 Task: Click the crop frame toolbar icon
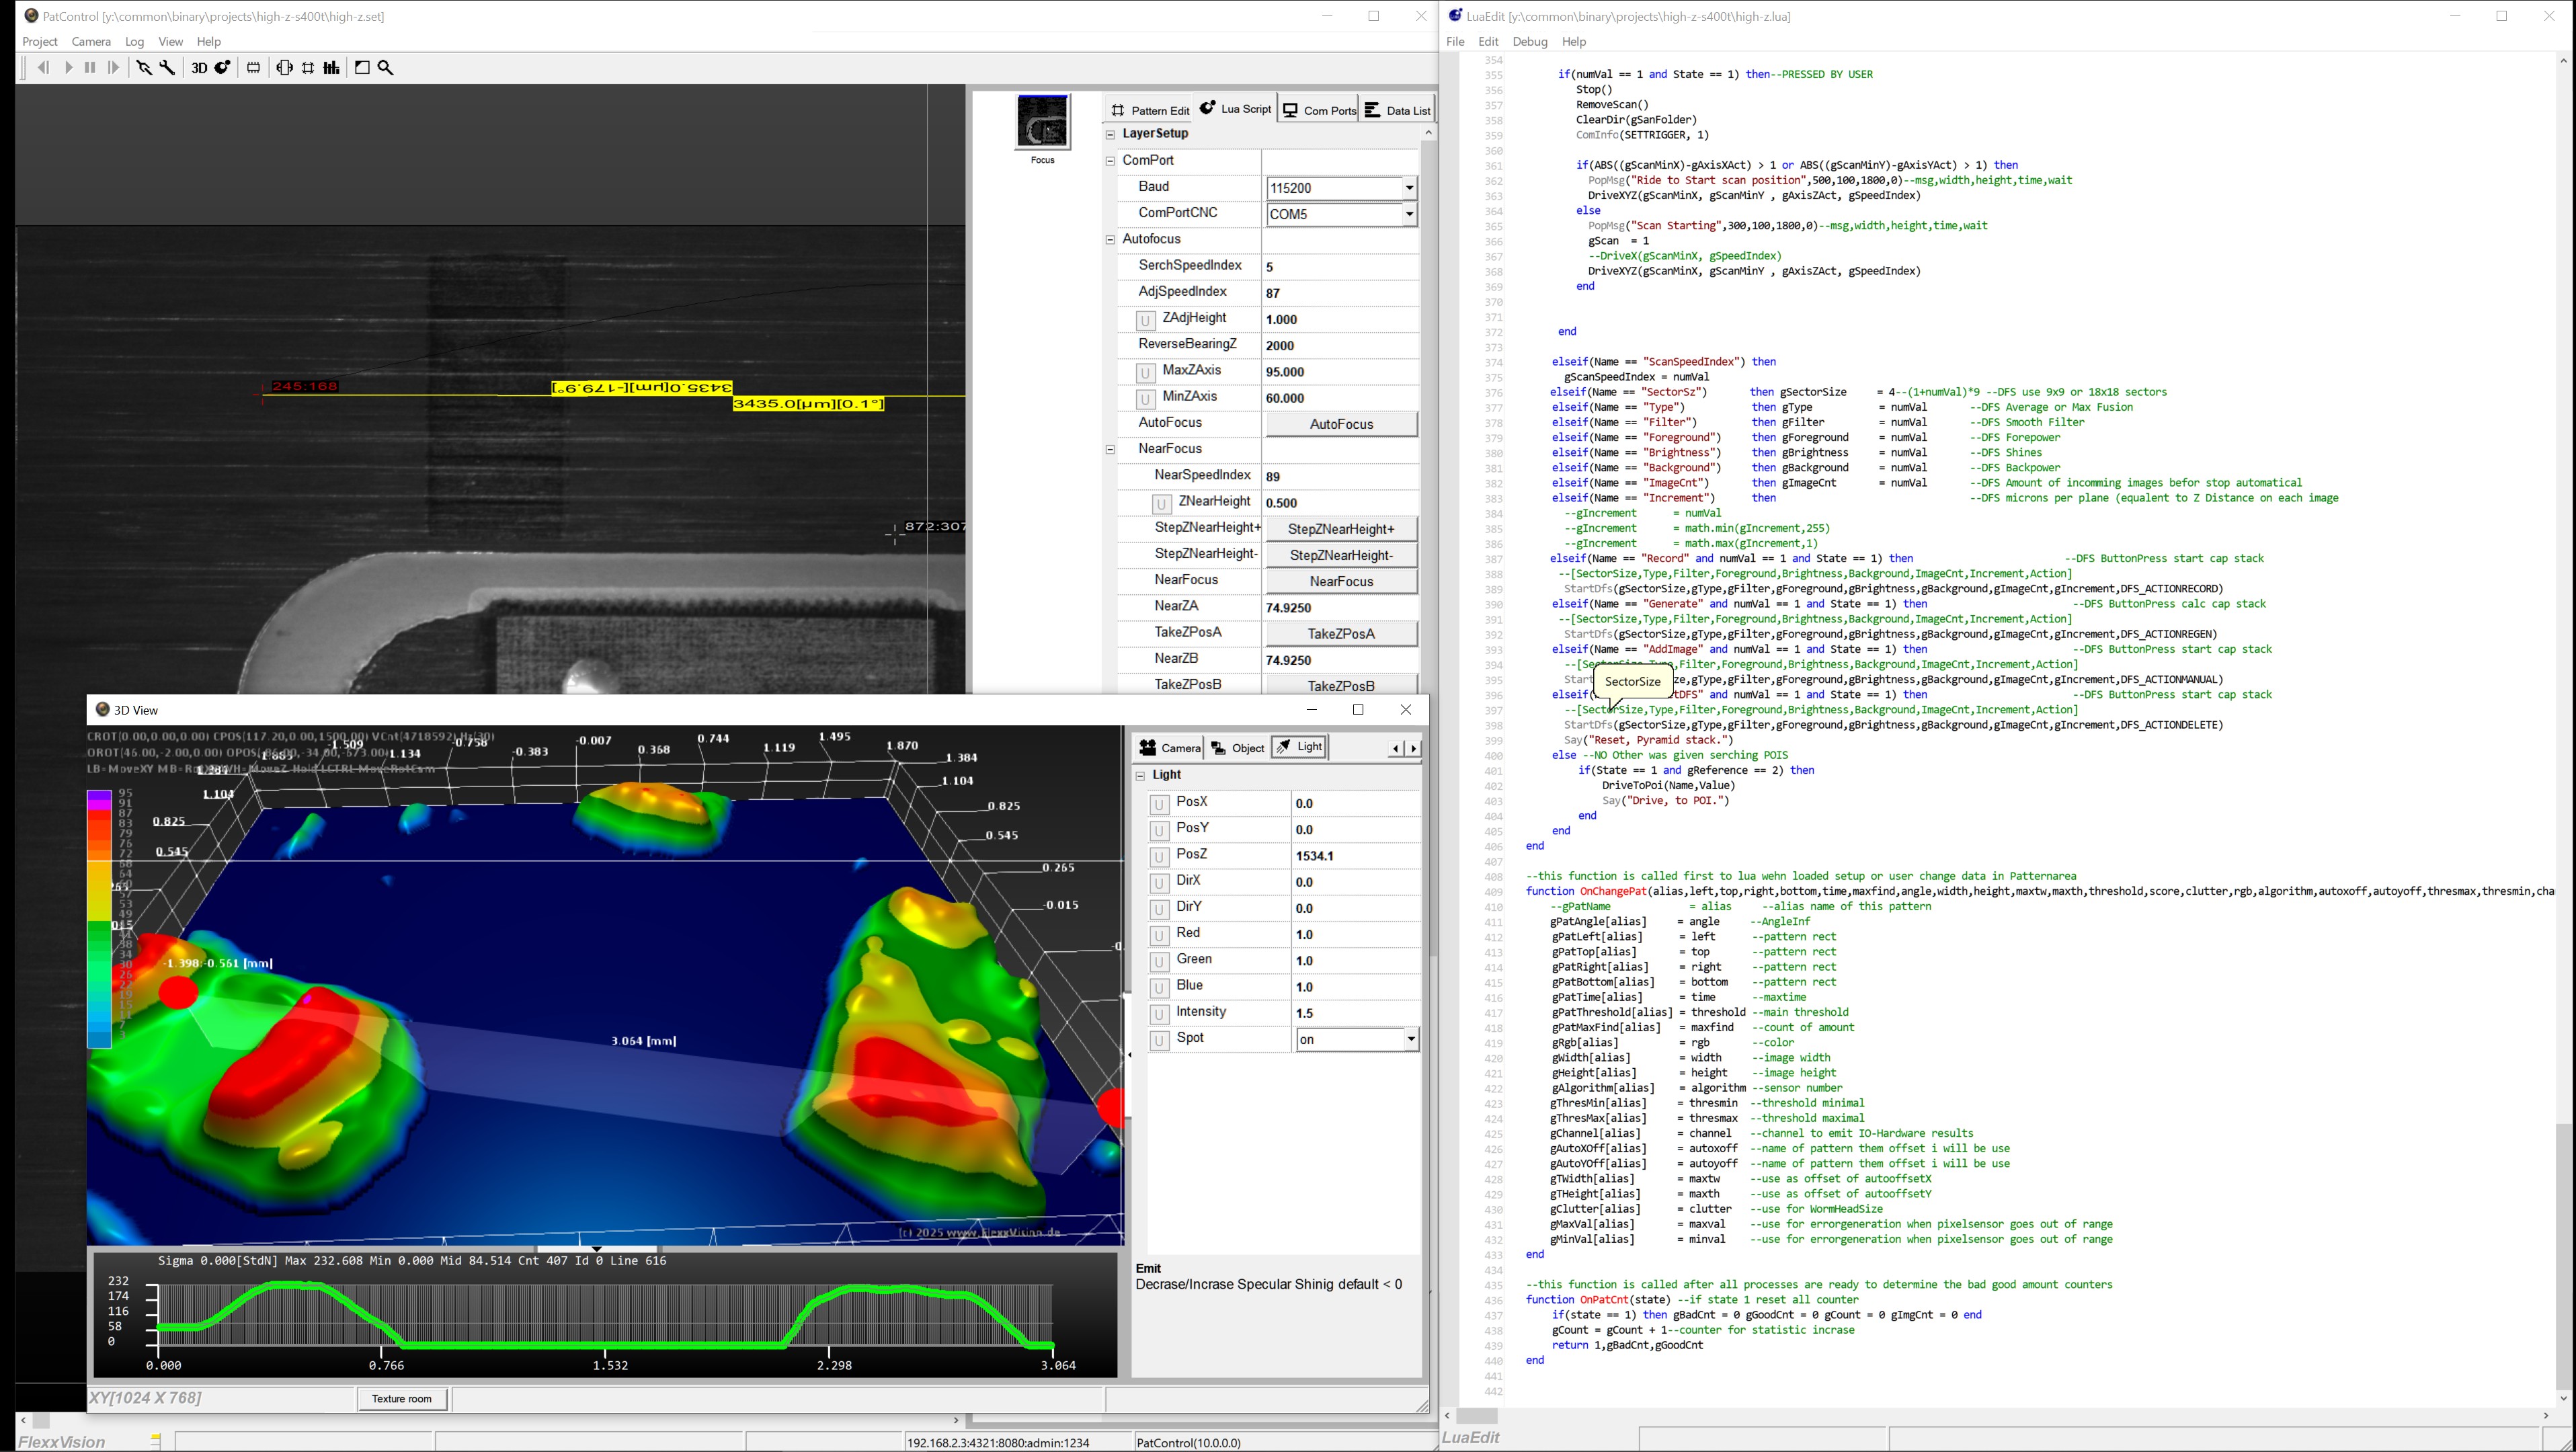click(308, 68)
